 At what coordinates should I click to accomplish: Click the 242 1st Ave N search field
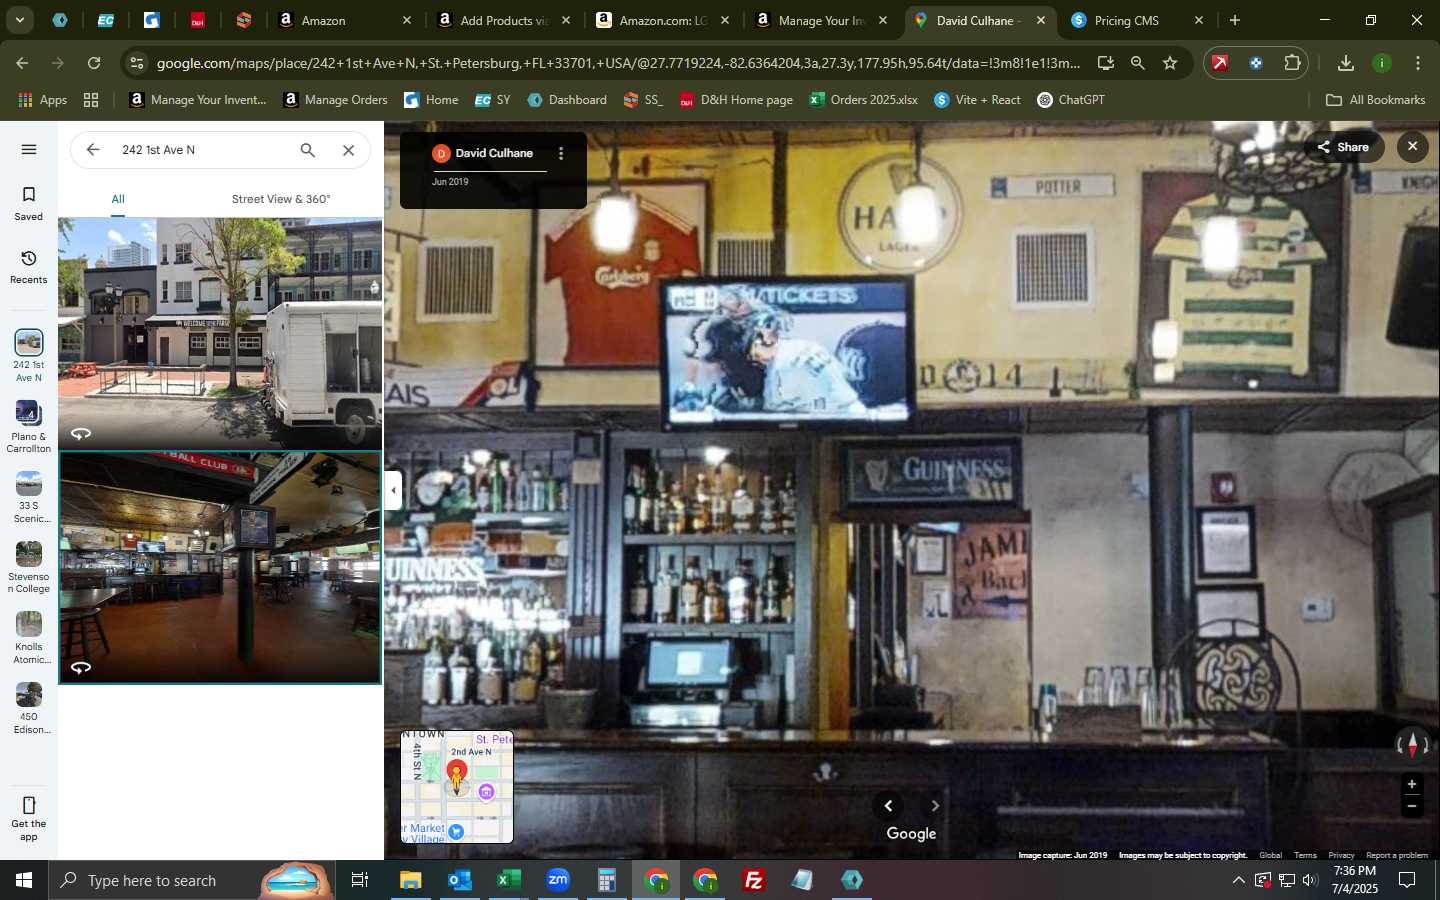(x=203, y=150)
